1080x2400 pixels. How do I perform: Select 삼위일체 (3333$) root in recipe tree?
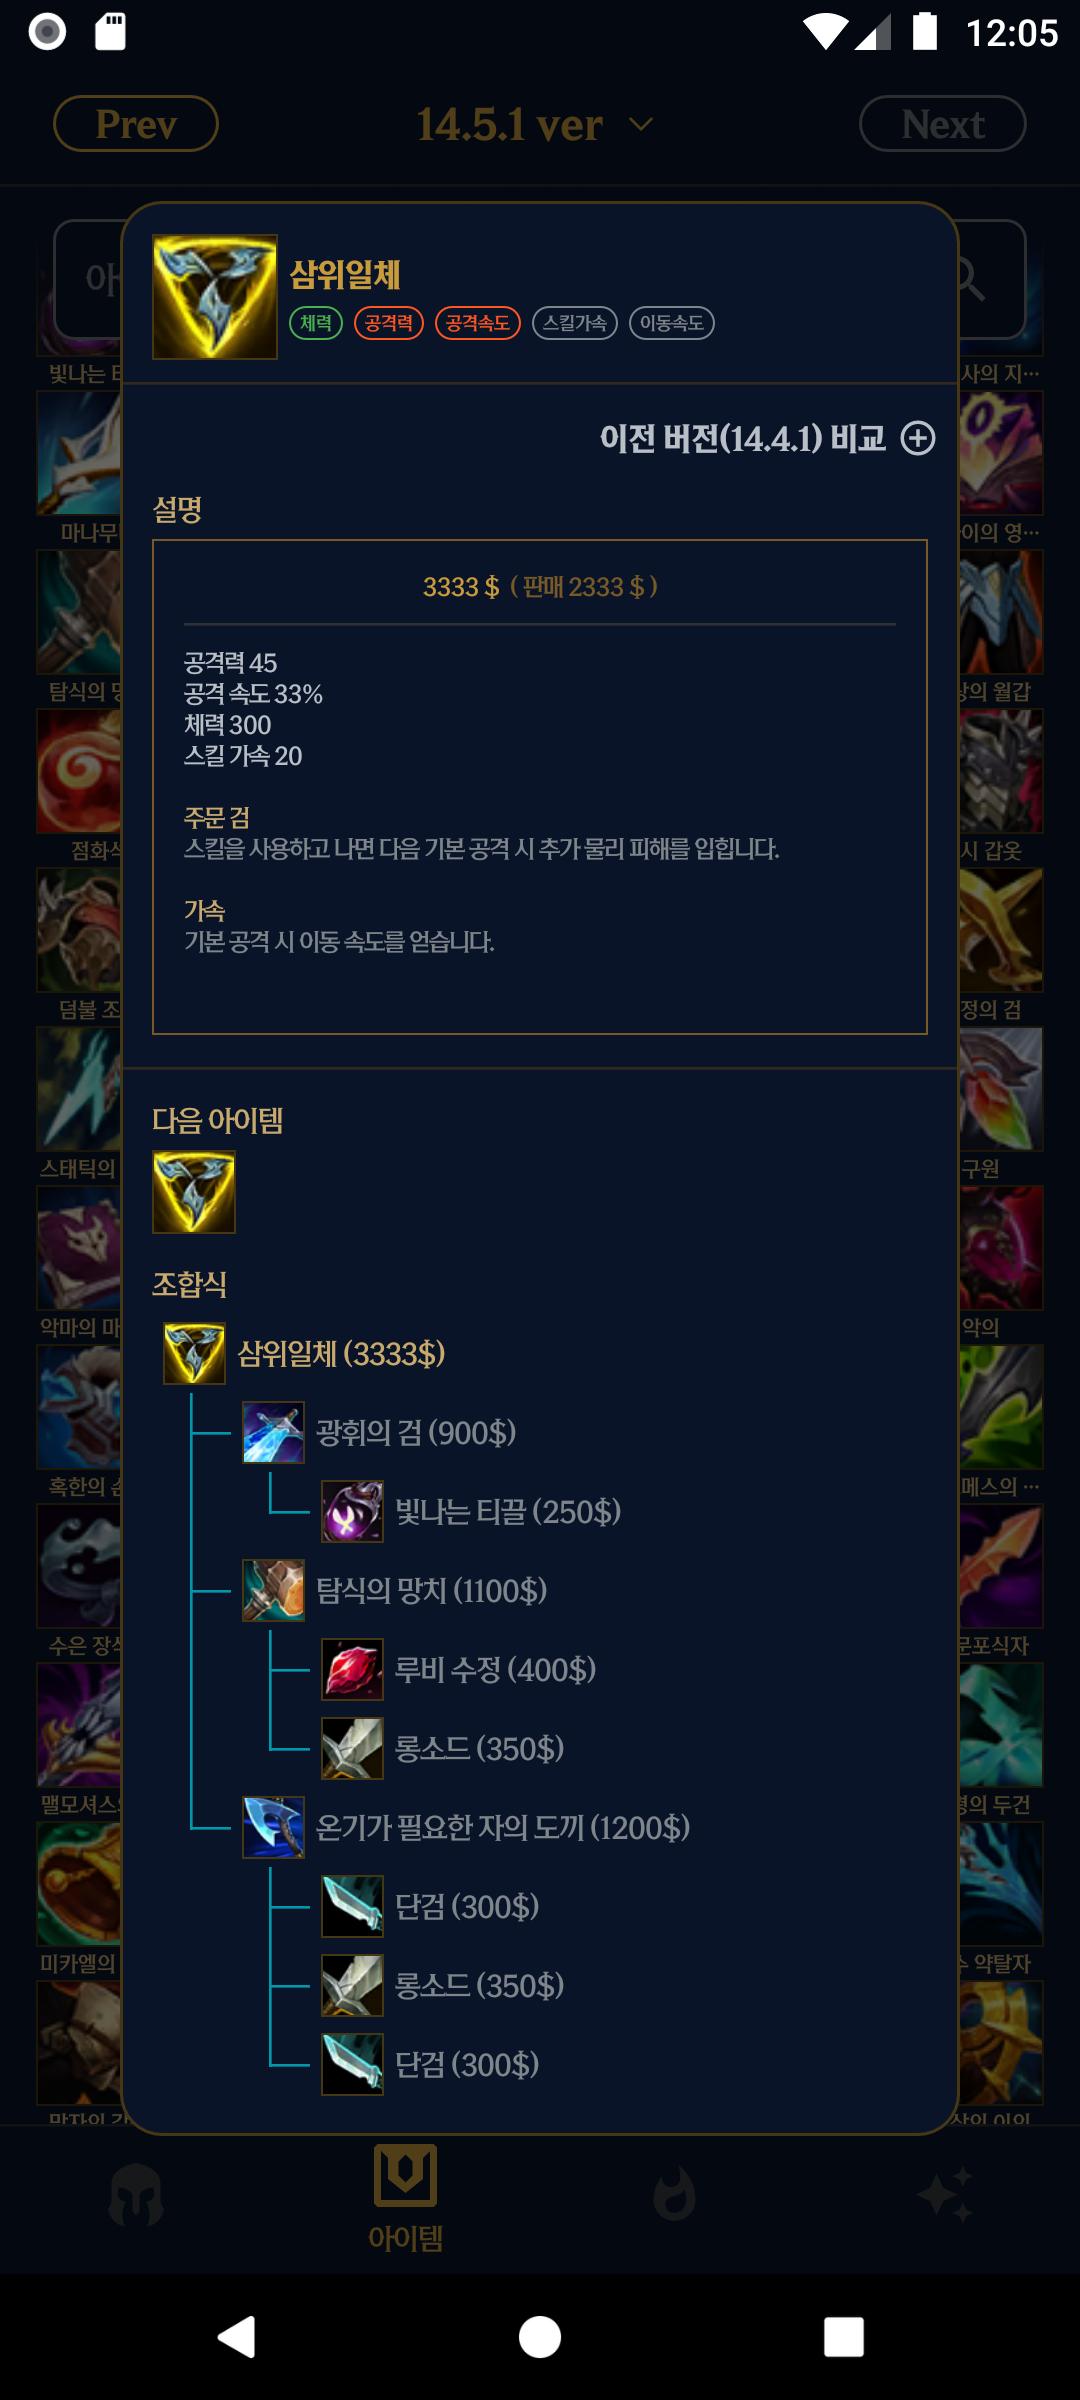coord(304,1353)
